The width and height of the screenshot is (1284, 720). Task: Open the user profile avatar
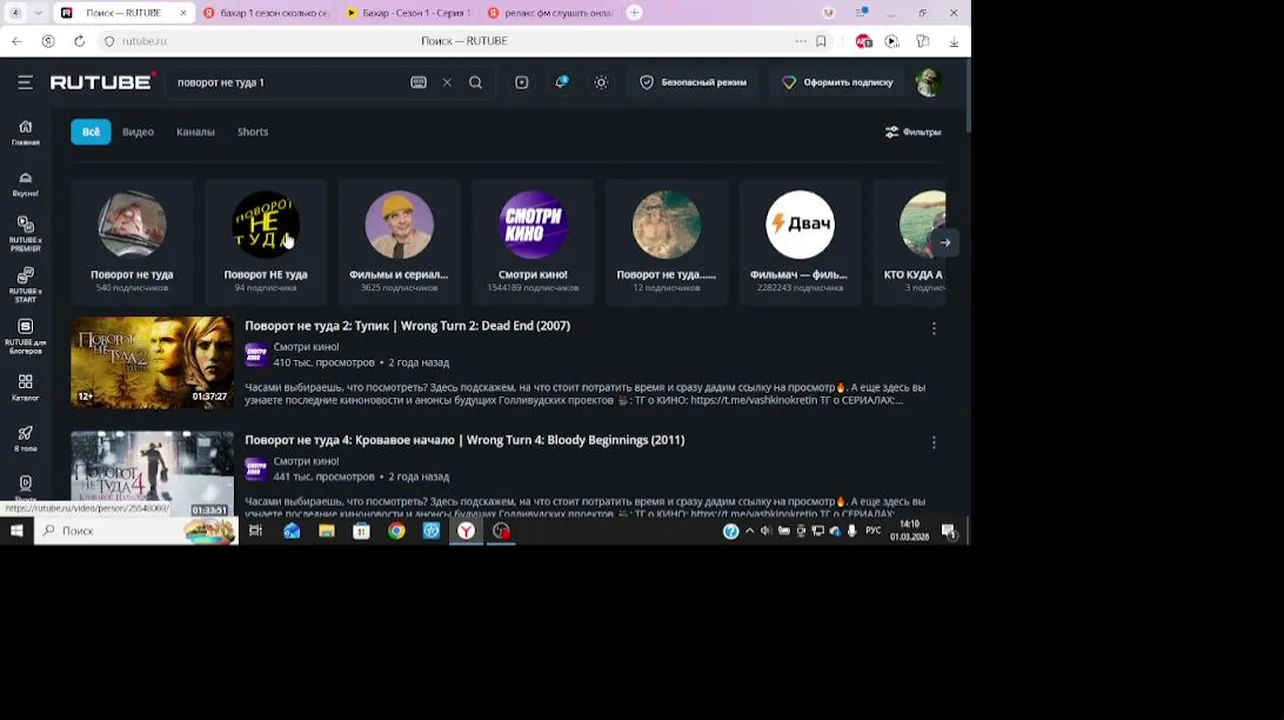coord(929,82)
